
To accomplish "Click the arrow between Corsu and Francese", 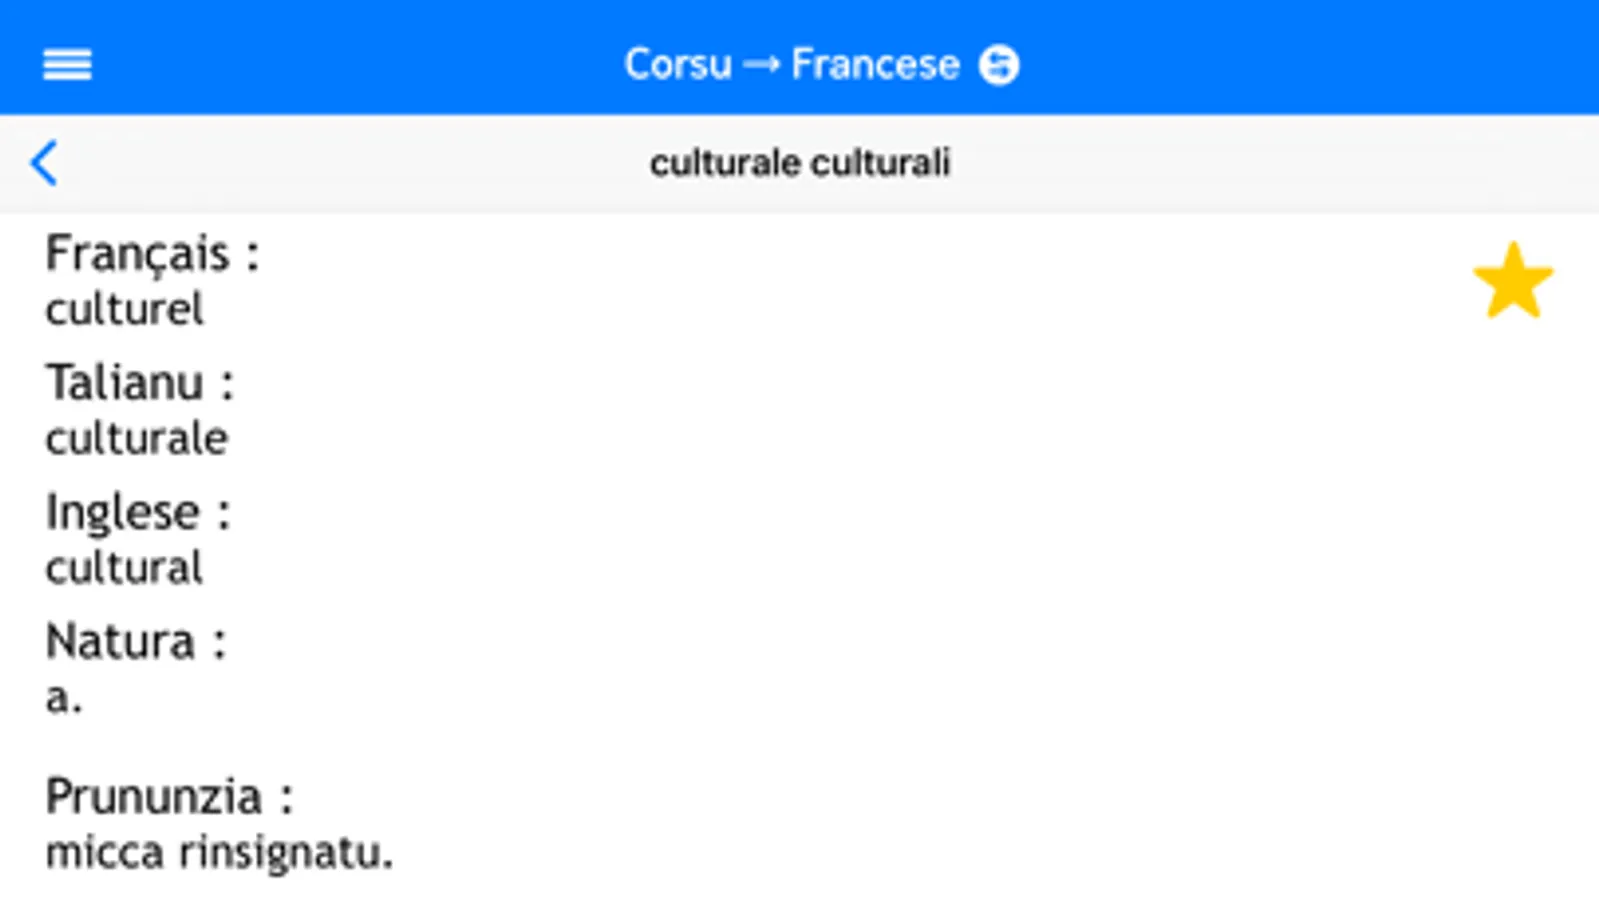I will [761, 65].
